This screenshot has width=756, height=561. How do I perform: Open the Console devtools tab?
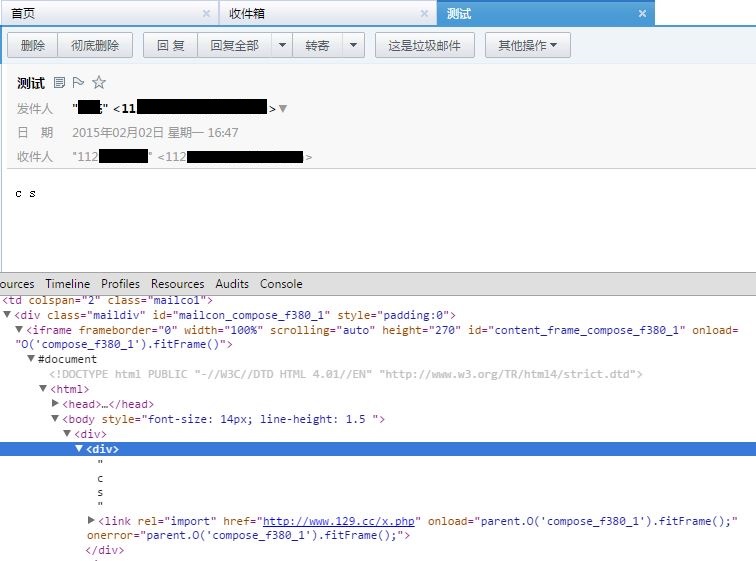(x=281, y=284)
